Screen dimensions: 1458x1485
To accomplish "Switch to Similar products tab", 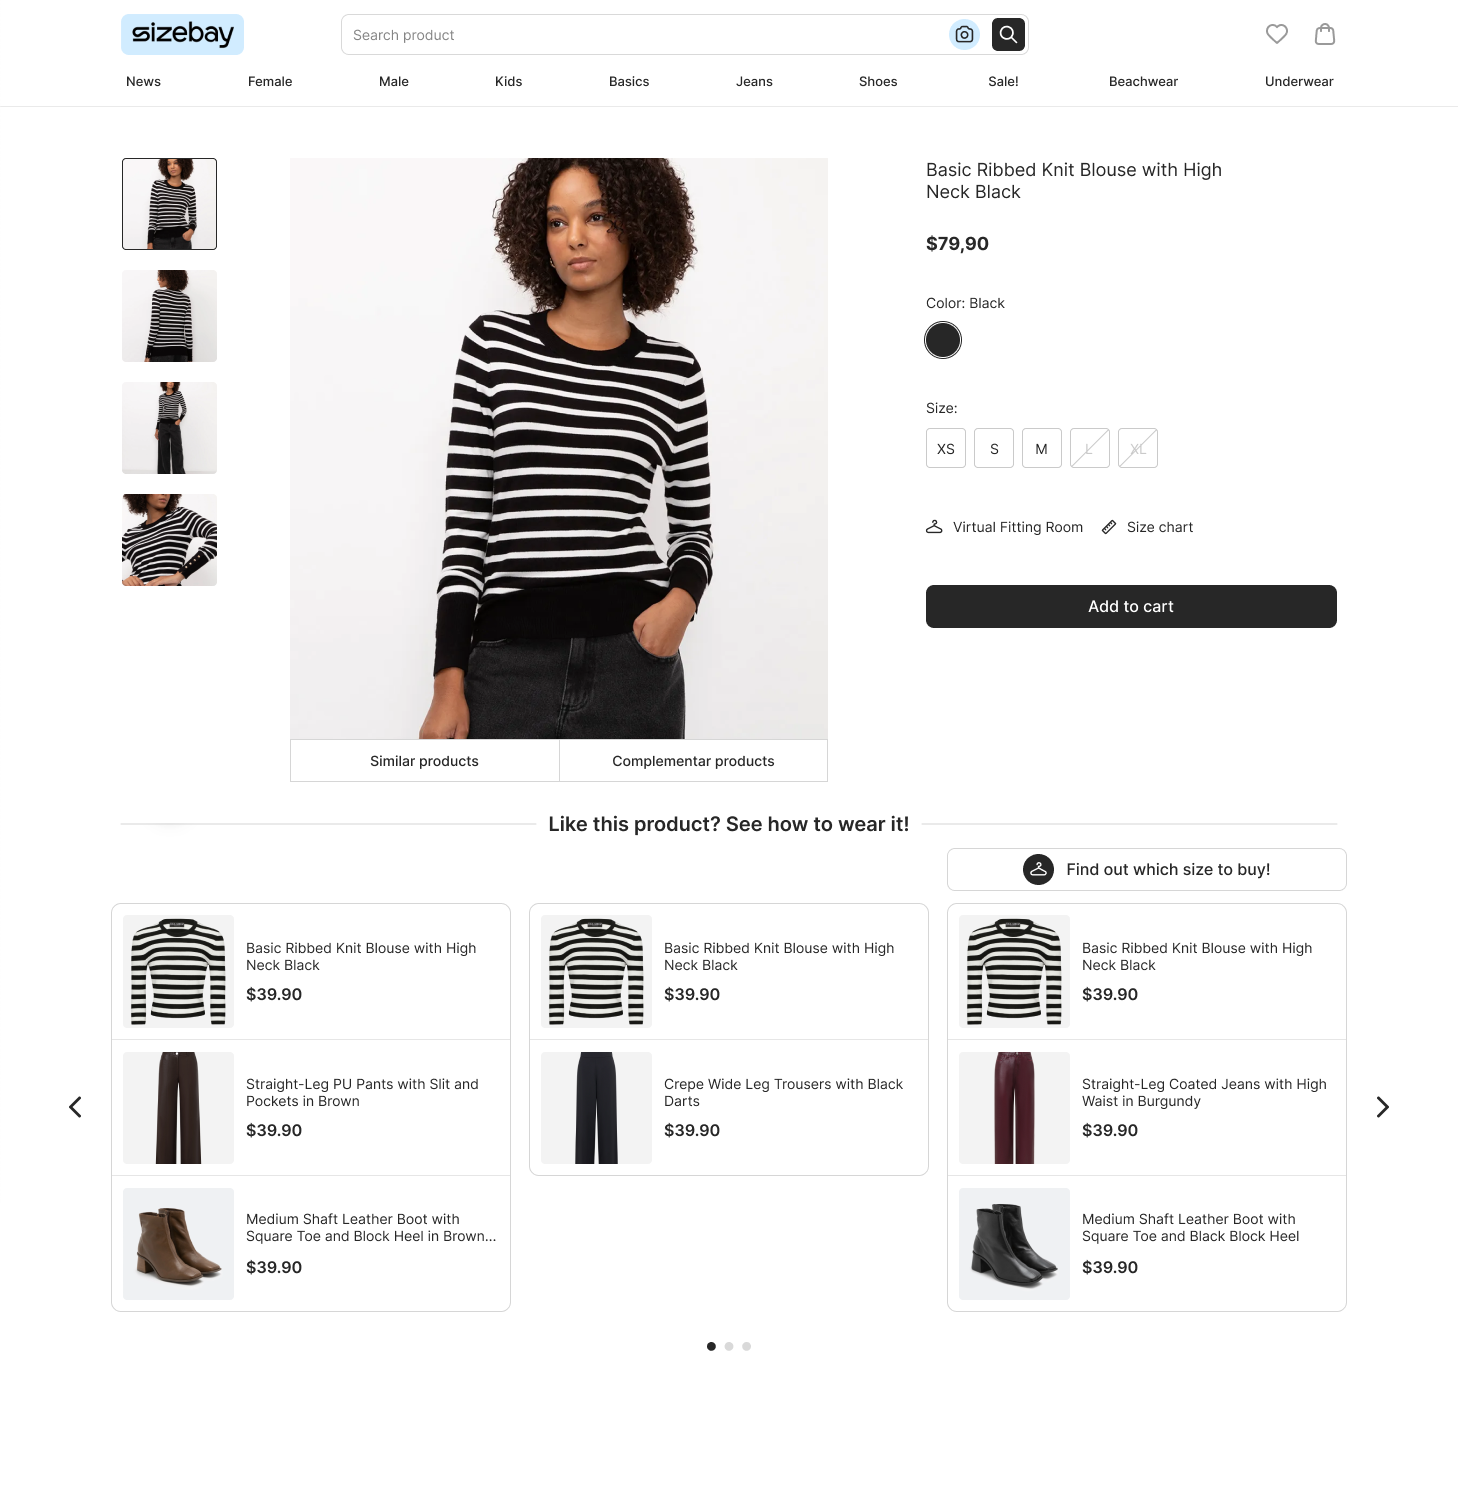I will coord(424,761).
